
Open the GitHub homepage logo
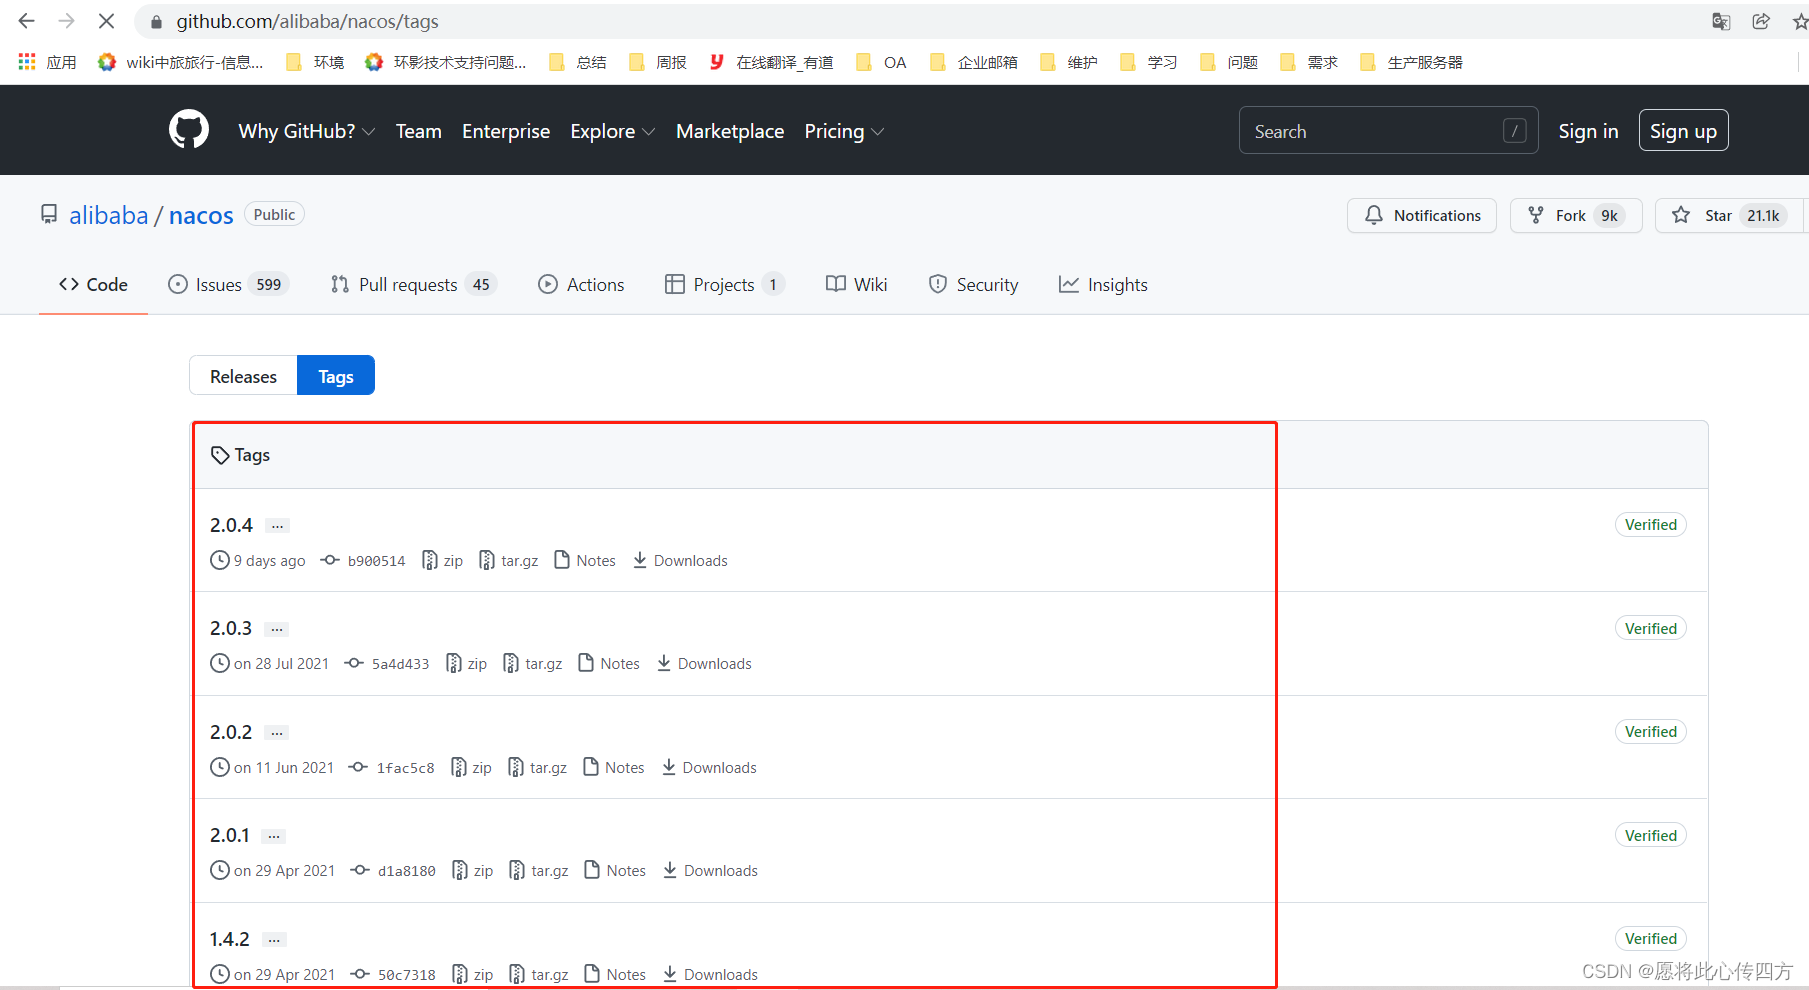point(189,130)
